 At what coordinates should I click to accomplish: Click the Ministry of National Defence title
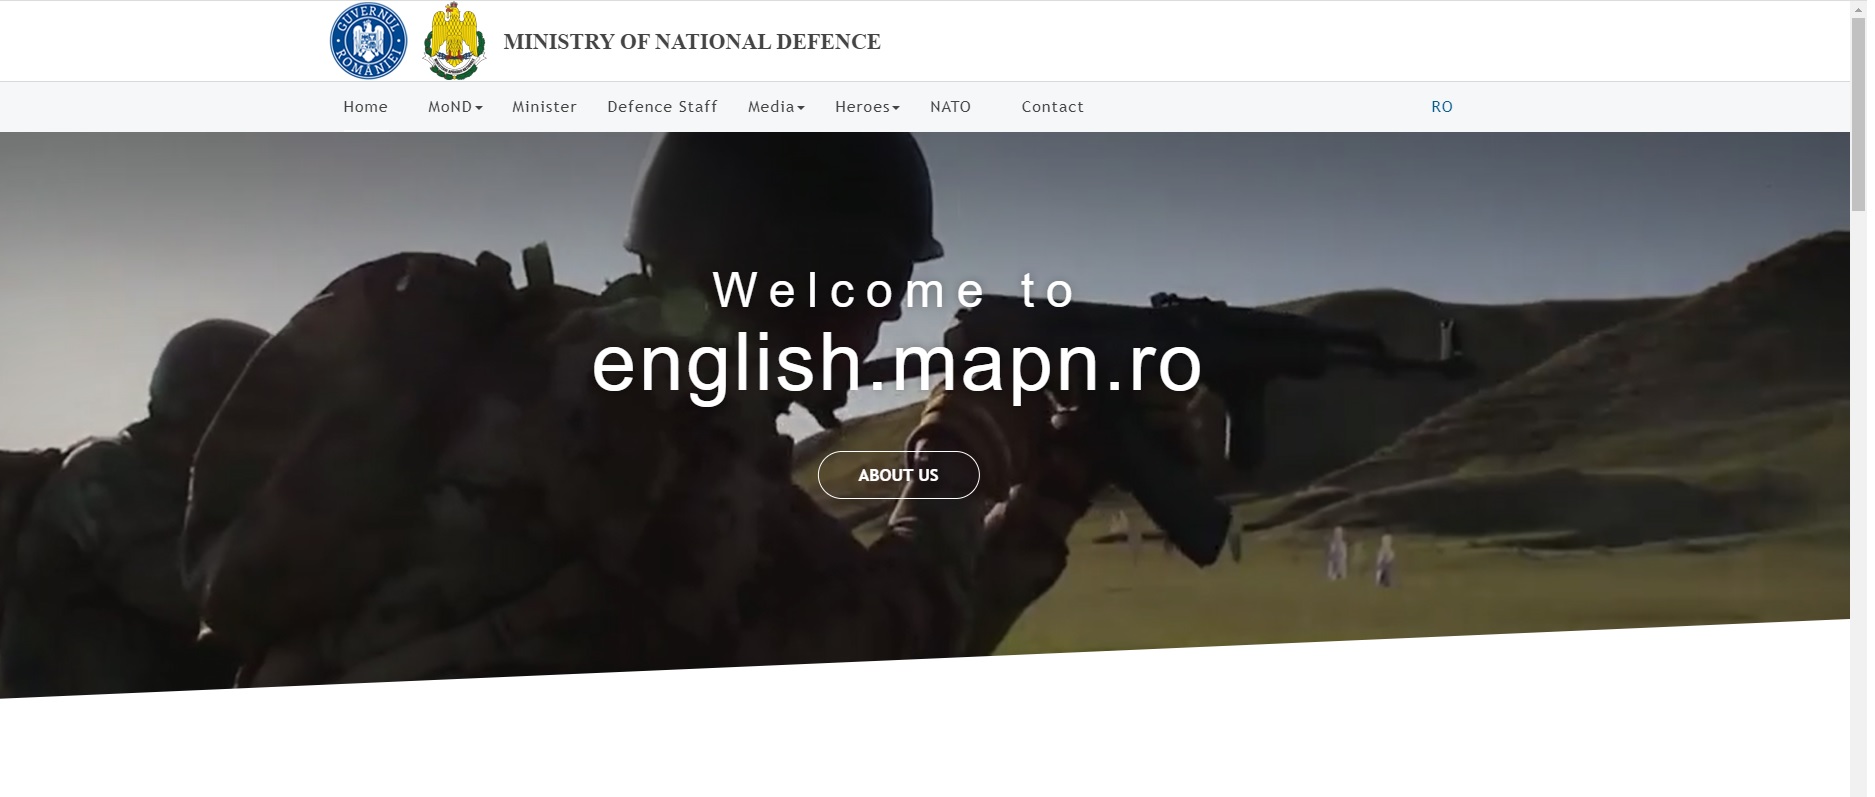tap(691, 42)
